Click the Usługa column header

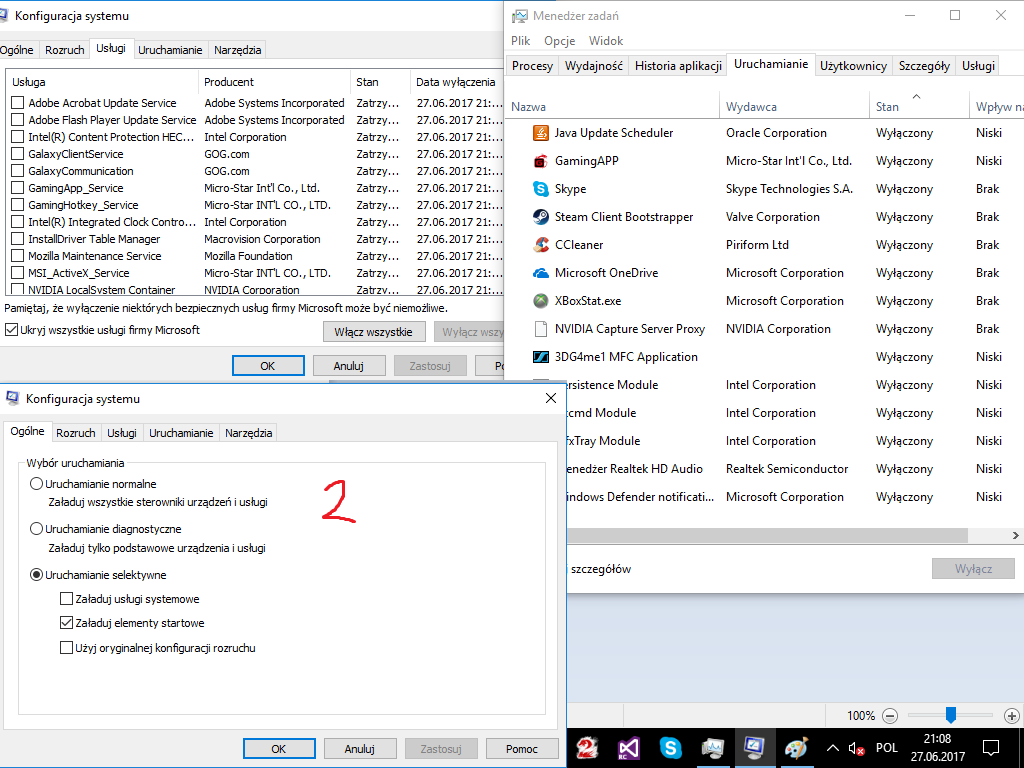coord(102,82)
